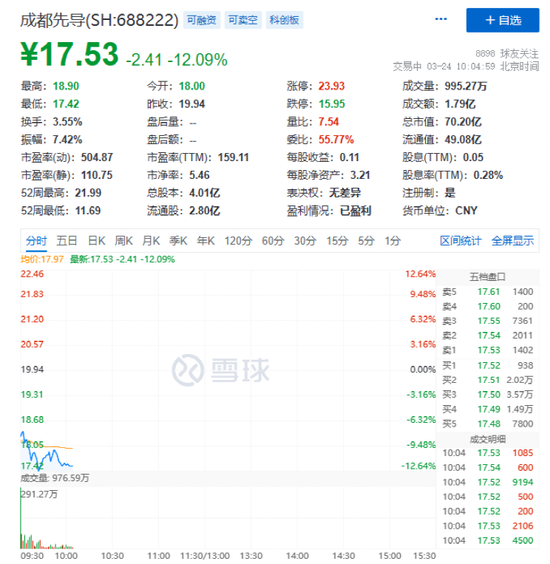Open the 月K chart tab
550x564 pixels.
(151, 241)
